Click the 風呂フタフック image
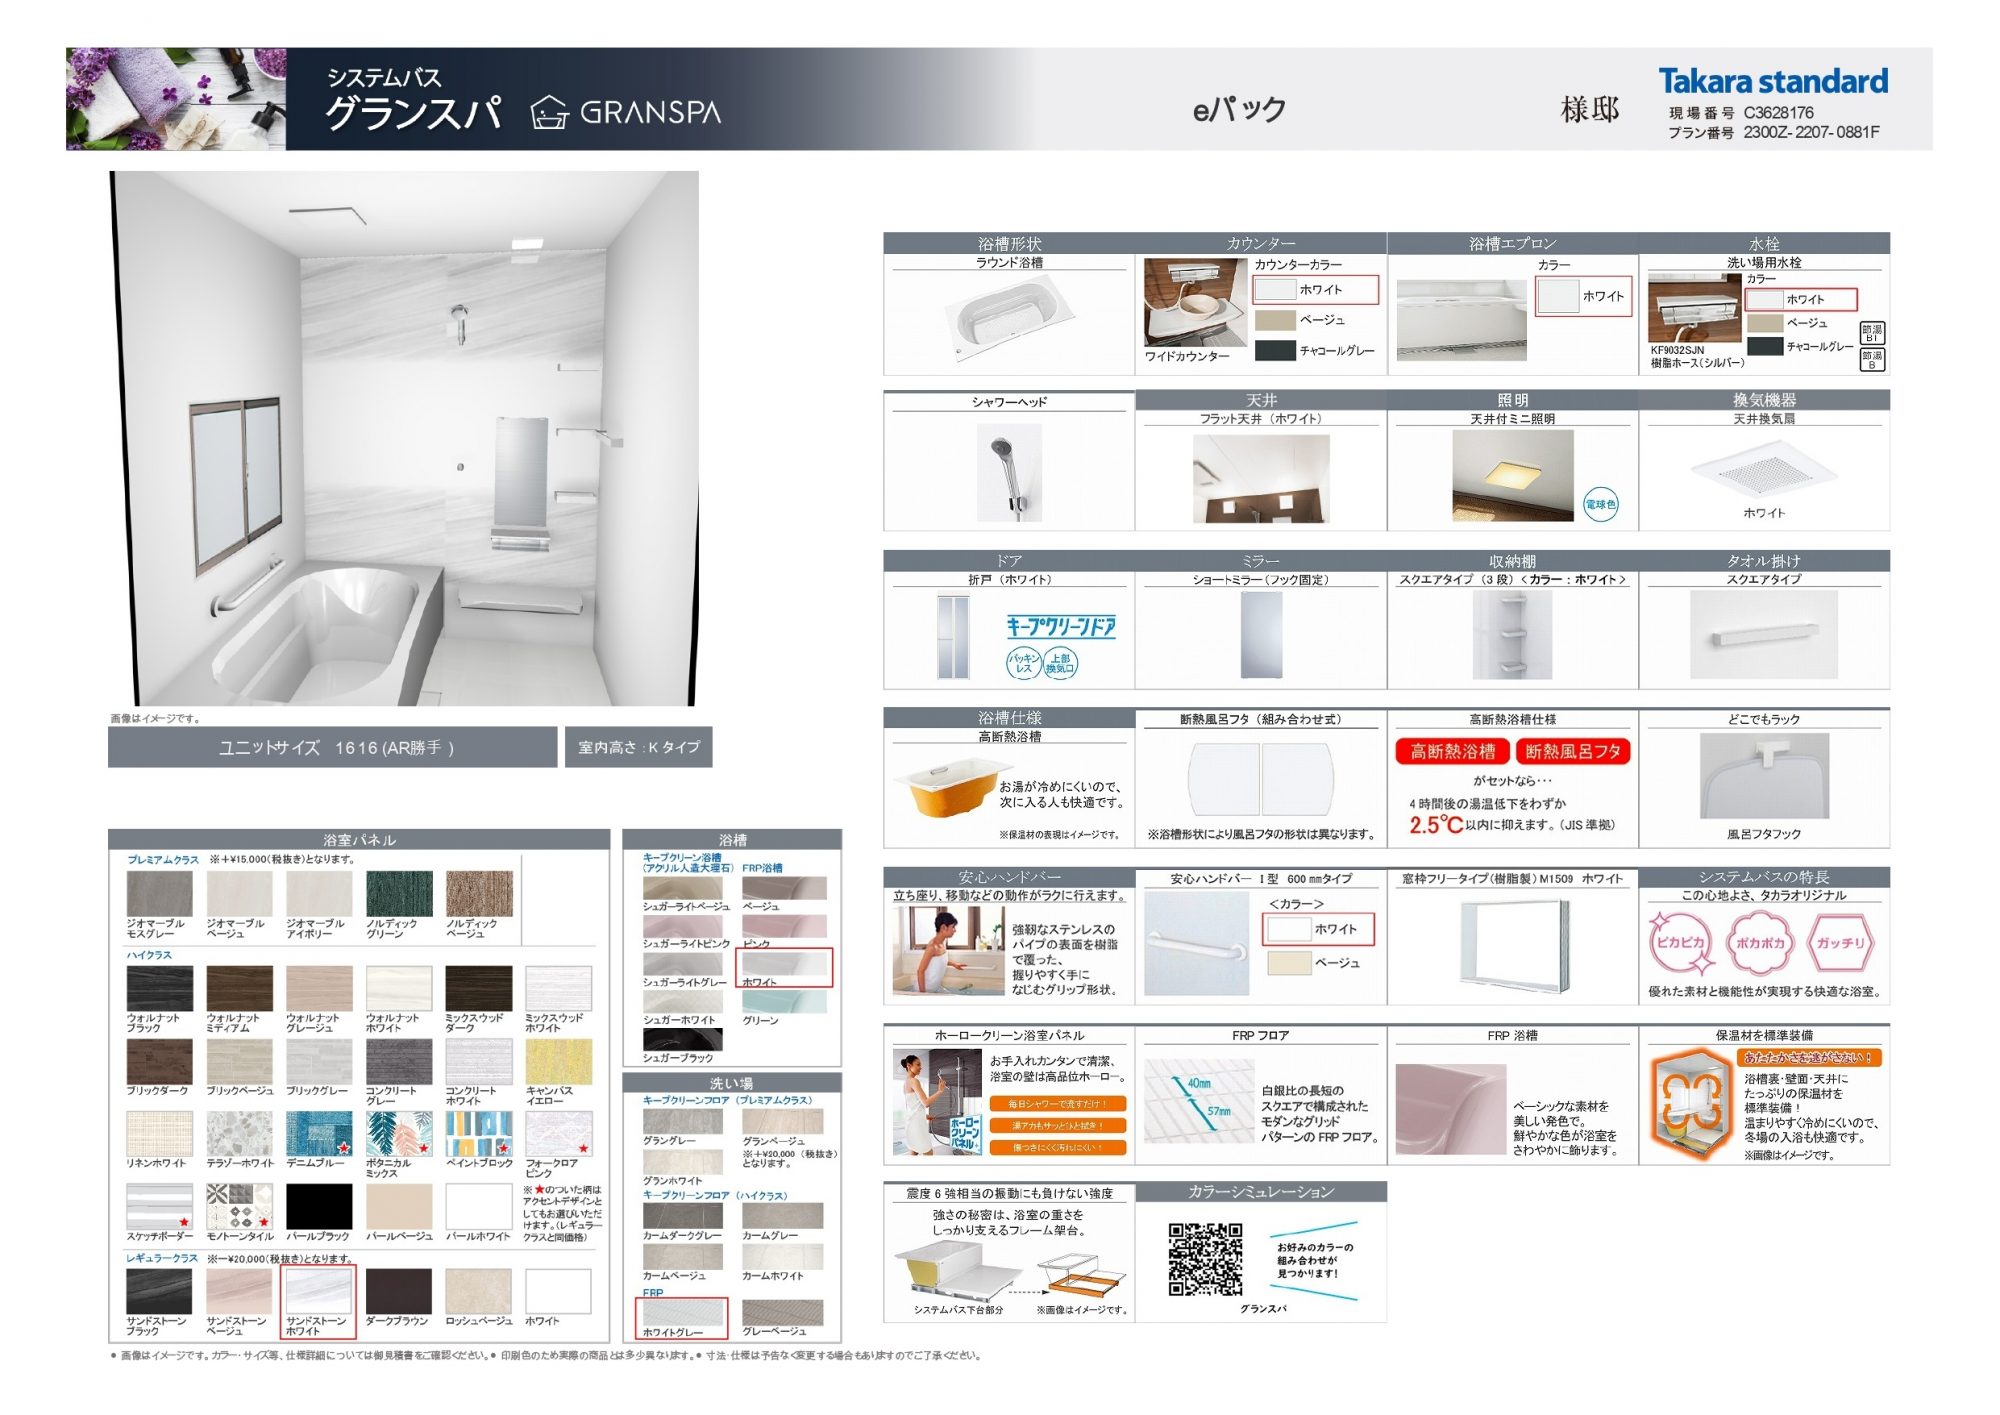 click(1764, 776)
